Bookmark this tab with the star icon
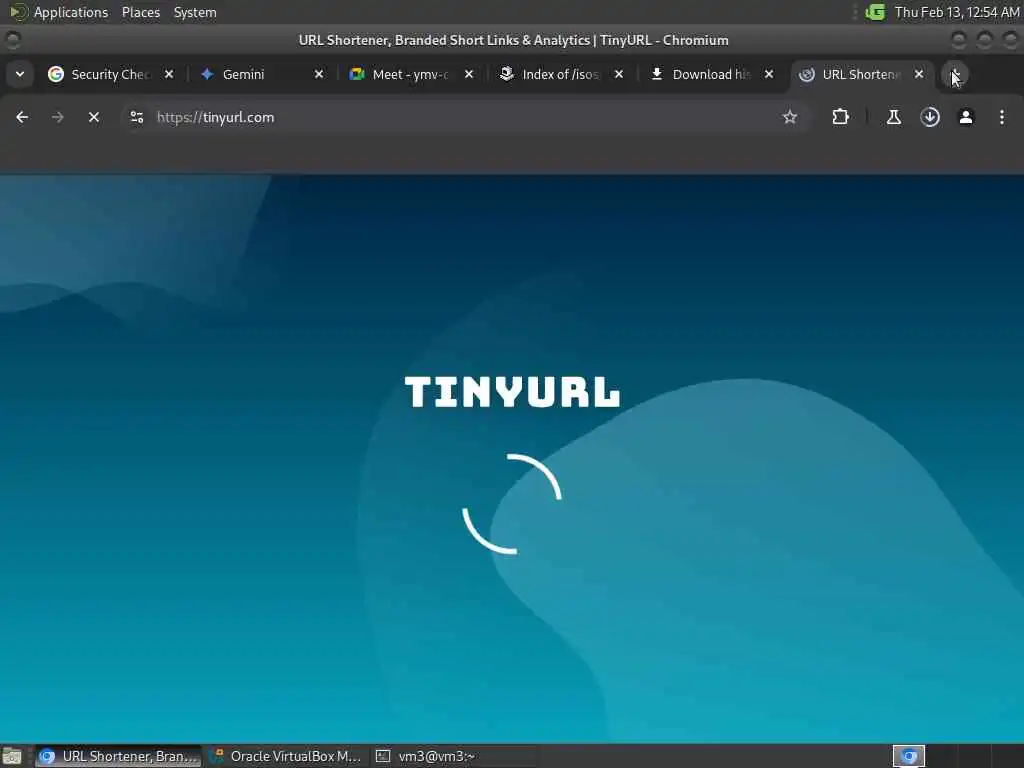Viewport: 1024px width, 768px height. tap(790, 117)
